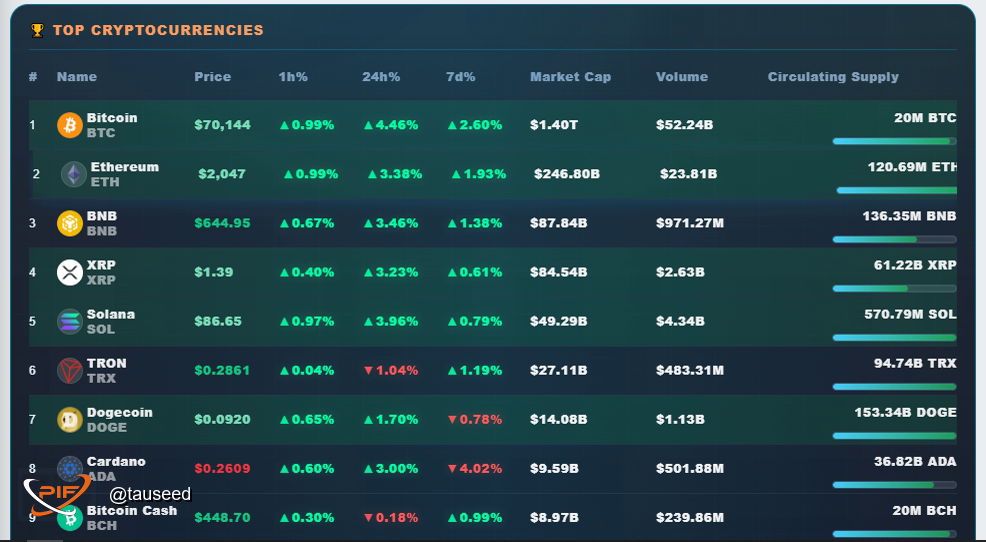Click Dogecoin supply 153.34B DOGE

906,412
